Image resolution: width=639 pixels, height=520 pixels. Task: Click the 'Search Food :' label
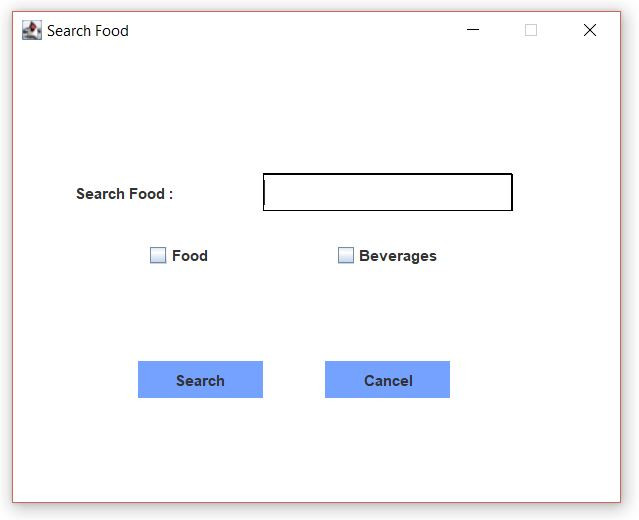pos(124,194)
